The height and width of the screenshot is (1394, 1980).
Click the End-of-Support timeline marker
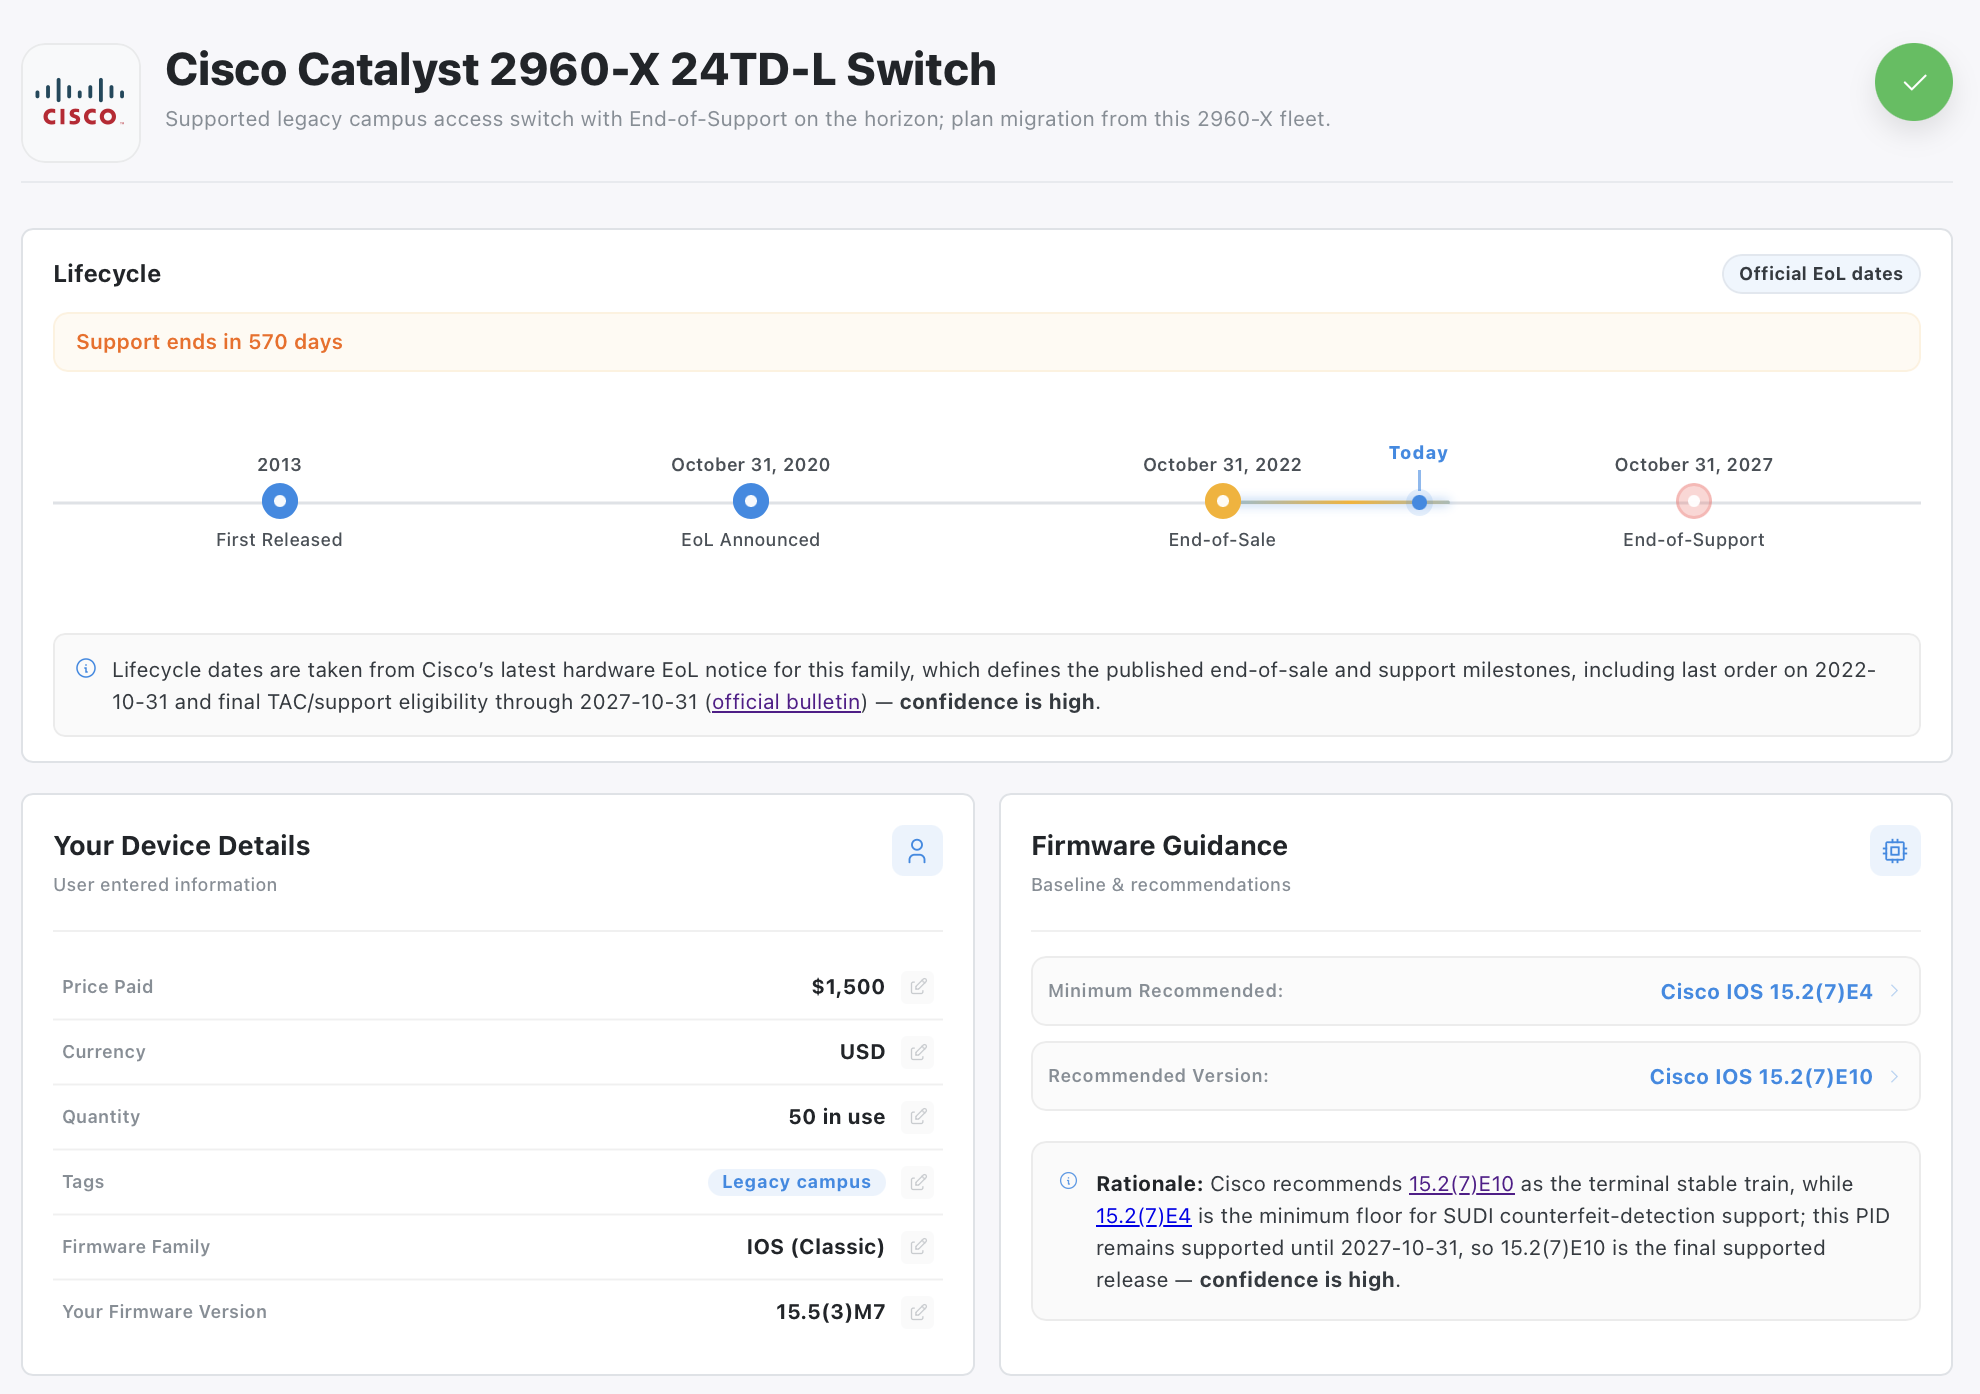(x=1694, y=501)
